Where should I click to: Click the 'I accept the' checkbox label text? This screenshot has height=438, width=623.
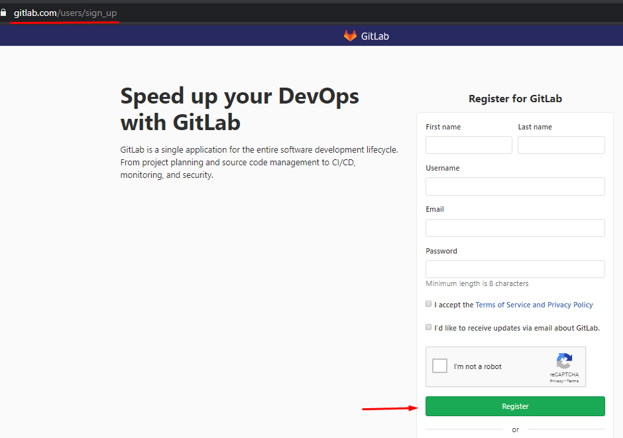pos(454,305)
